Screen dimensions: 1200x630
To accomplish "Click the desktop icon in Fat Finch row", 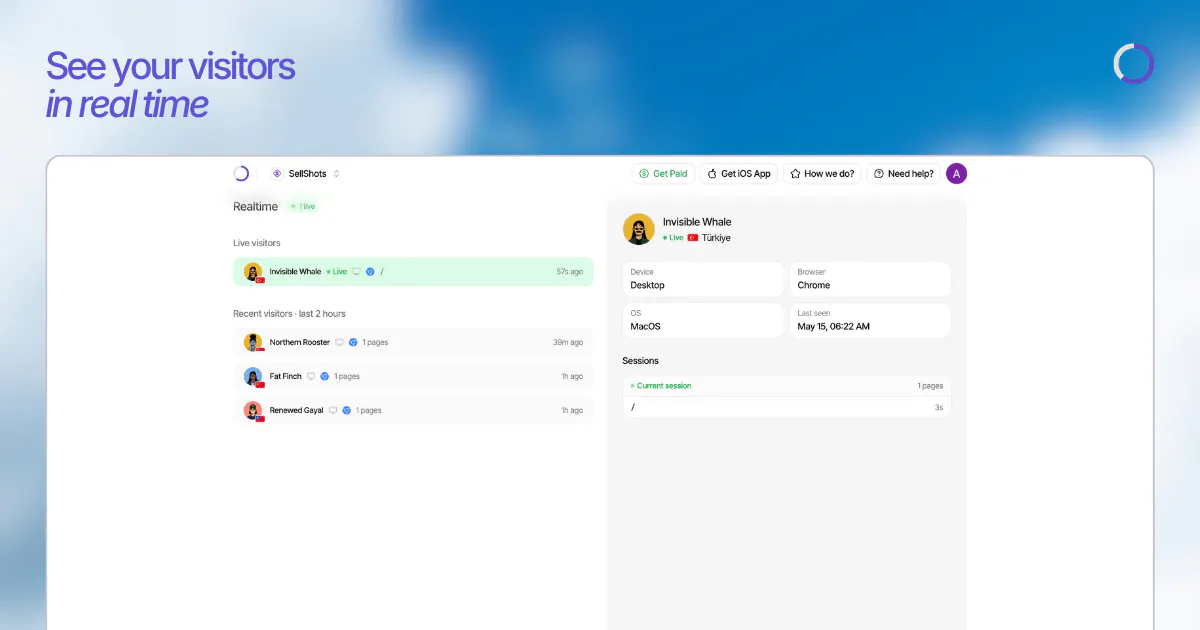I will click(311, 376).
